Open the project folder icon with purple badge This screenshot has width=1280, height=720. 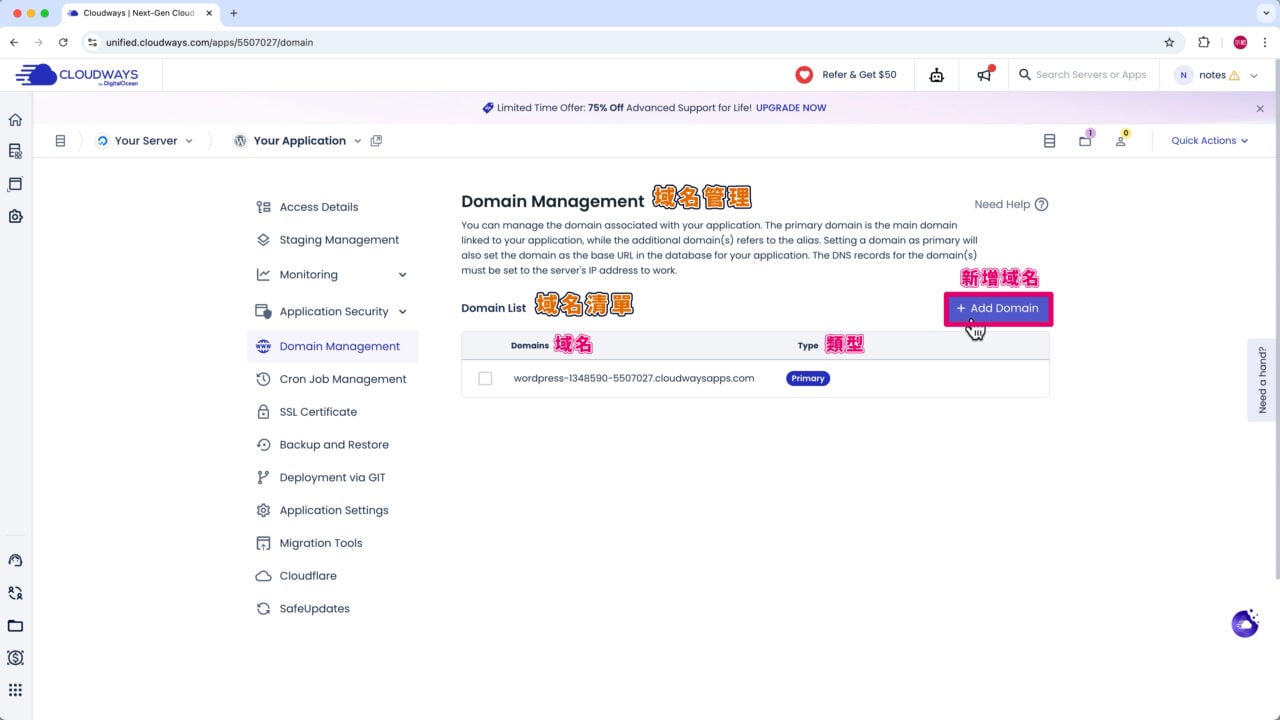pos(1085,141)
